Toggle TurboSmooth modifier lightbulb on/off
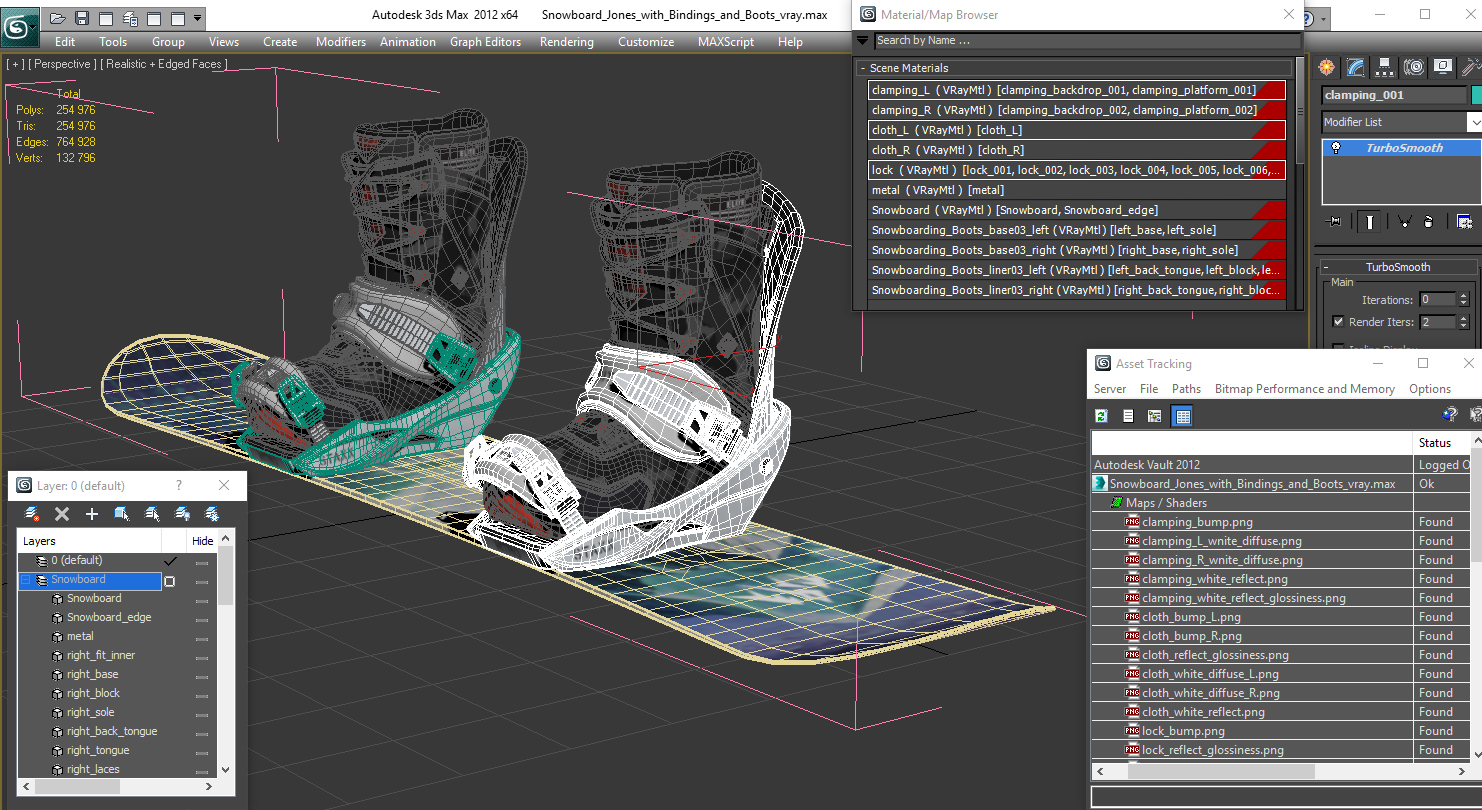Image resolution: width=1482 pixels, height=810 pixels. tap(1335, 148)
